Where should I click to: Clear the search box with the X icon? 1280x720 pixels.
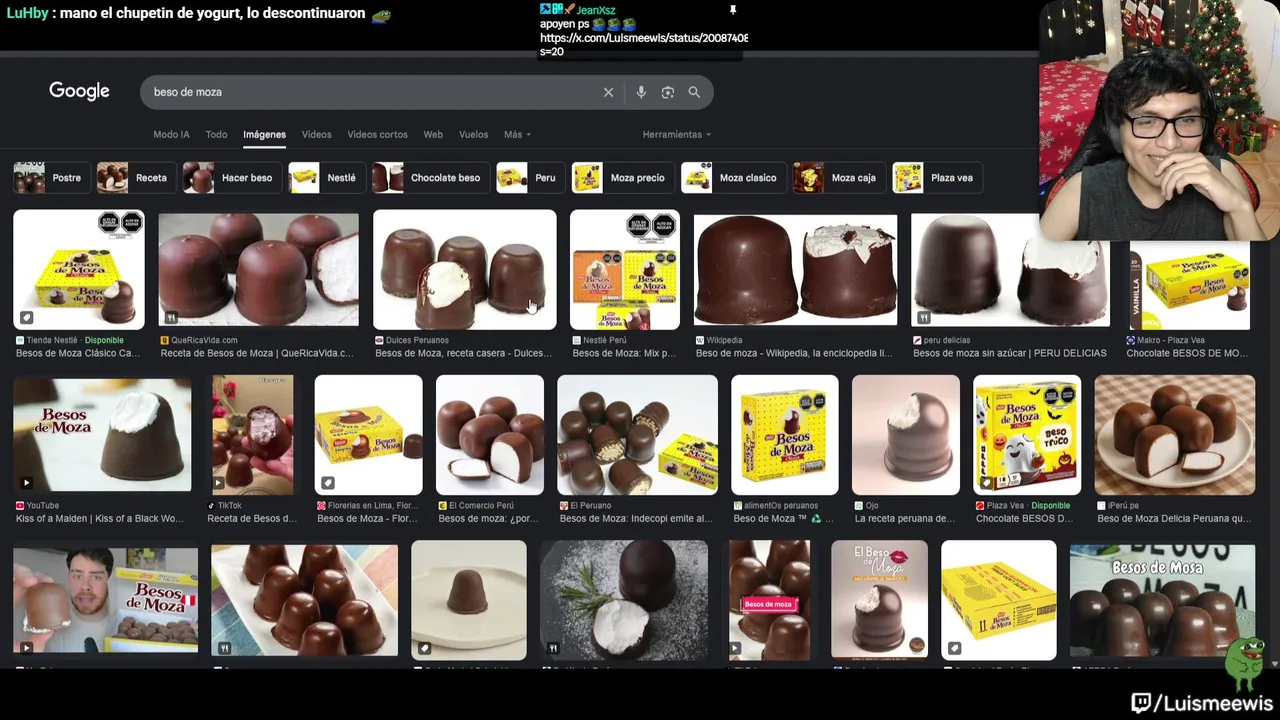pyautogui.click(x=608, y=92)
